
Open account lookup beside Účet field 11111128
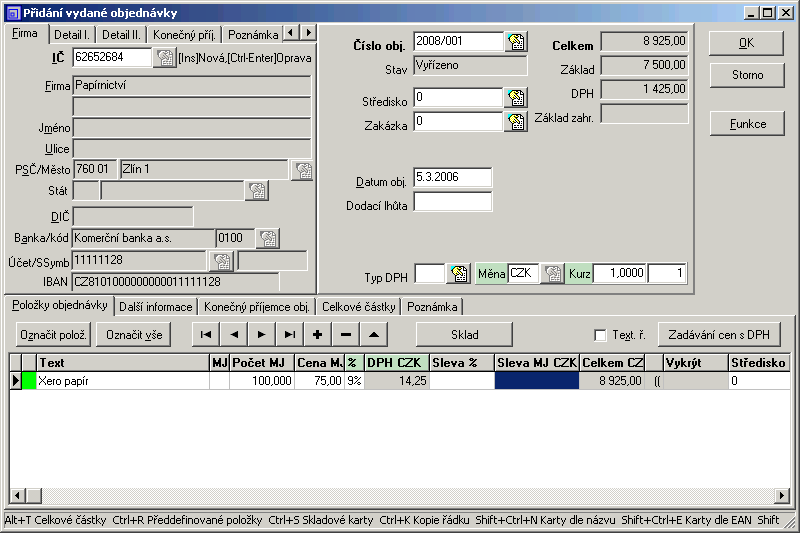coord(222,261)
